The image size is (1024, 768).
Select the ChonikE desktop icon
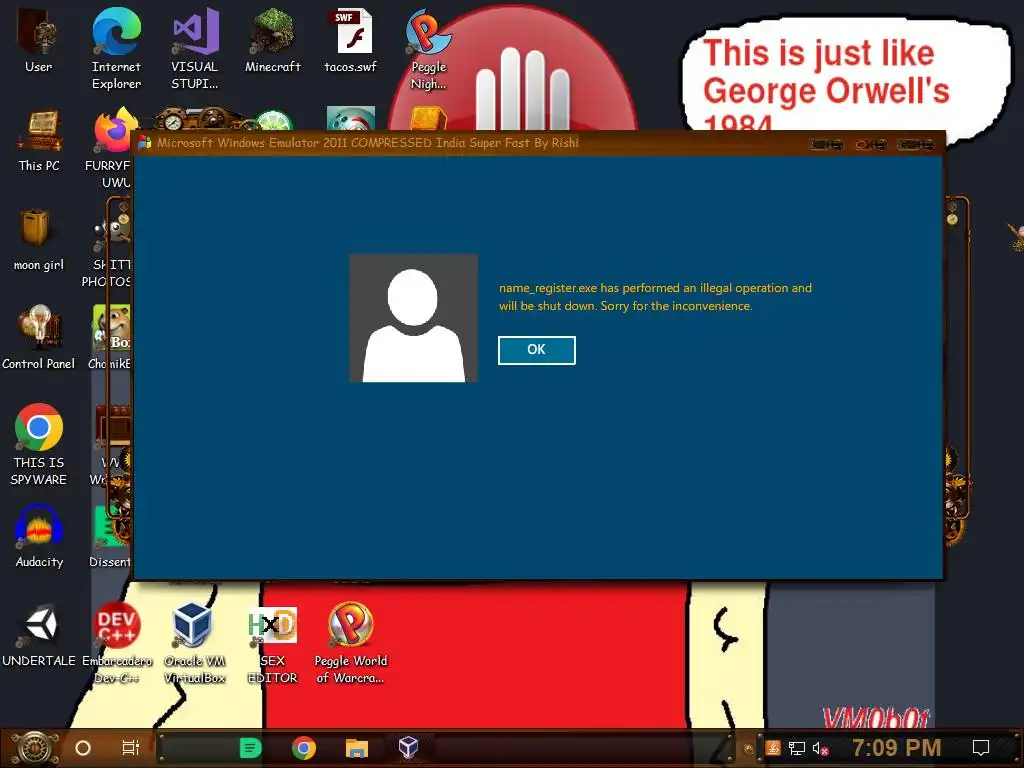(x=111, y=338)
